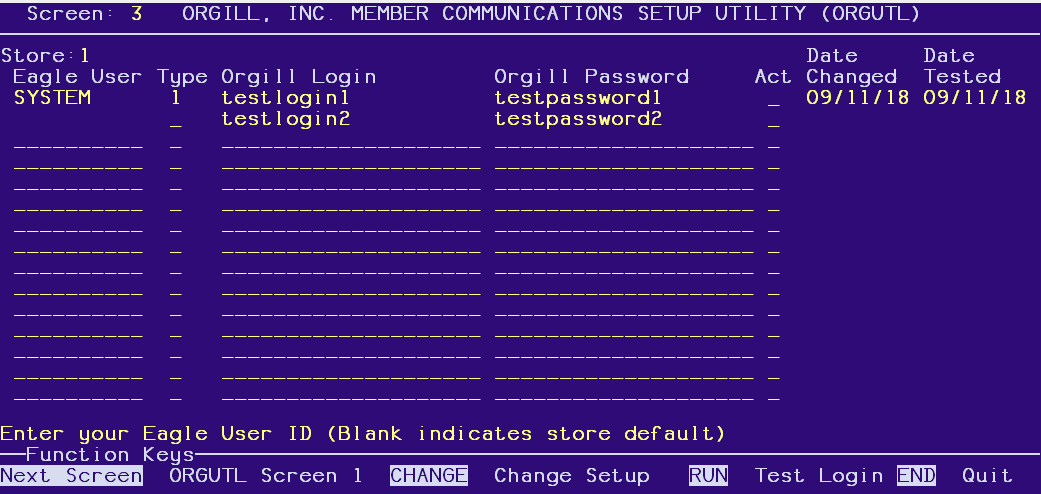Select the testpassword1 password field
This screenshot has width=1041, height=494.
tap(578, 98)
